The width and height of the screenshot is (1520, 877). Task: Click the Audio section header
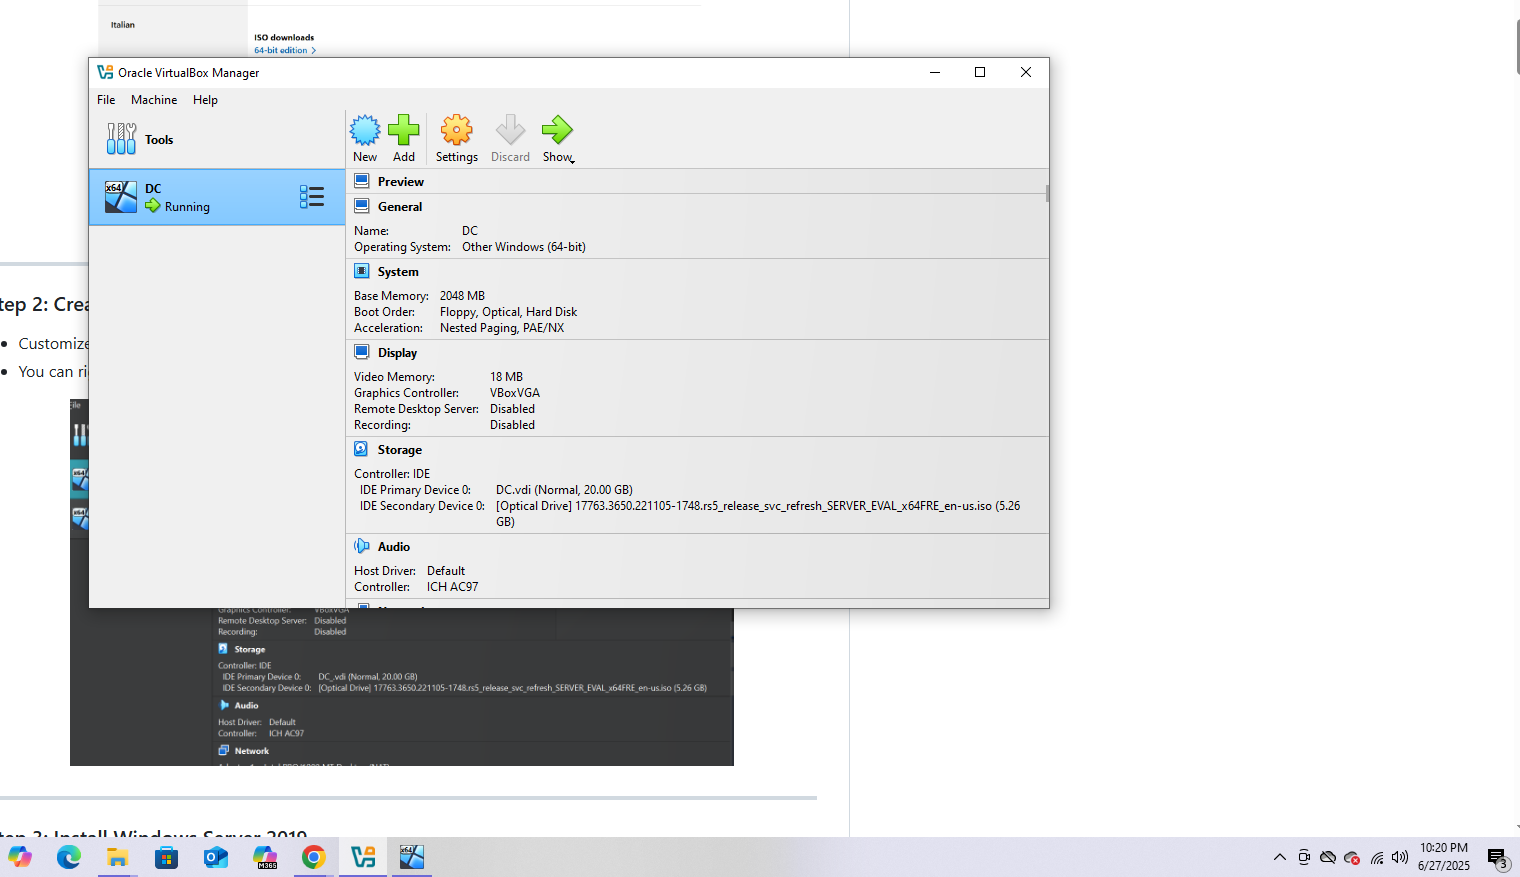click(394, 547)
